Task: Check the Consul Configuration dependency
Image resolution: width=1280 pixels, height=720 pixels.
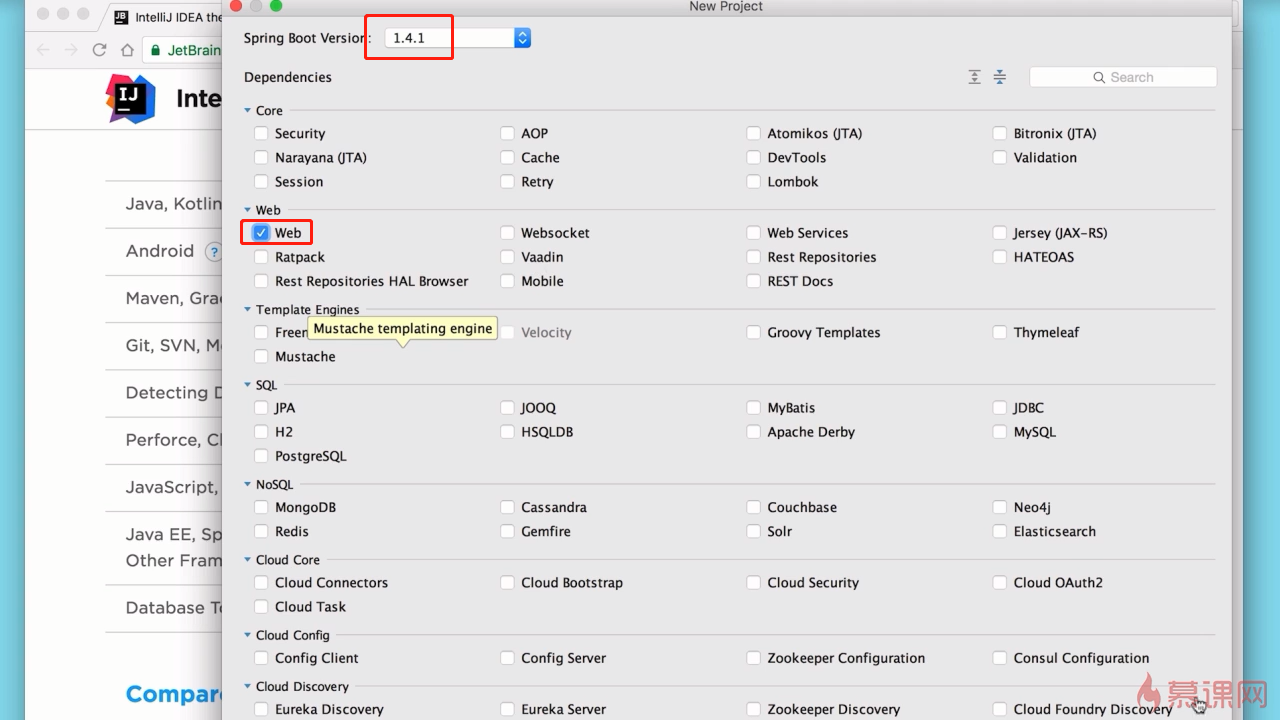Action: [x=1000, y=658]
